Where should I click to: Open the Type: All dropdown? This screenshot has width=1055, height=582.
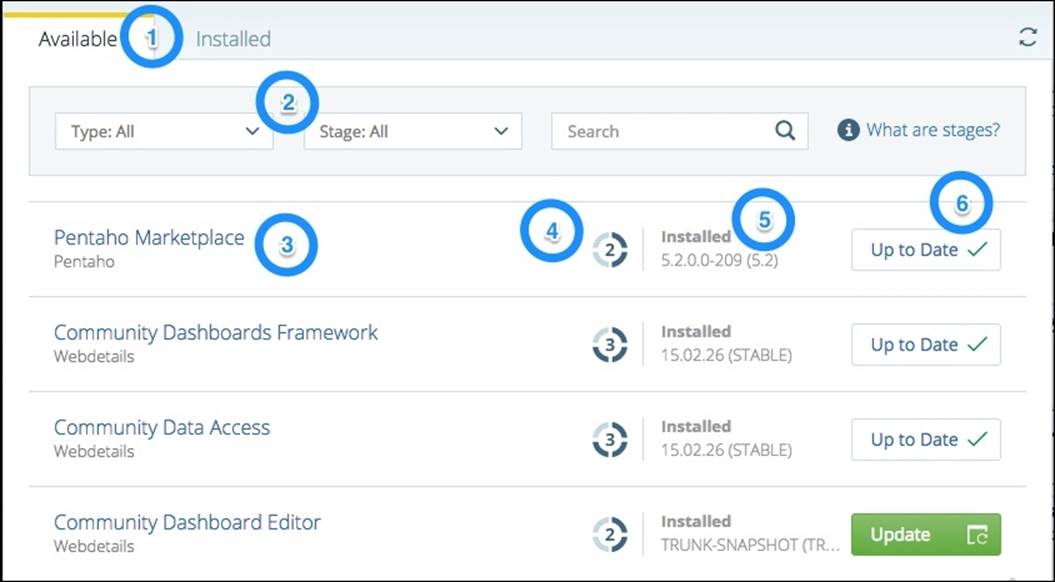[162, 130]
